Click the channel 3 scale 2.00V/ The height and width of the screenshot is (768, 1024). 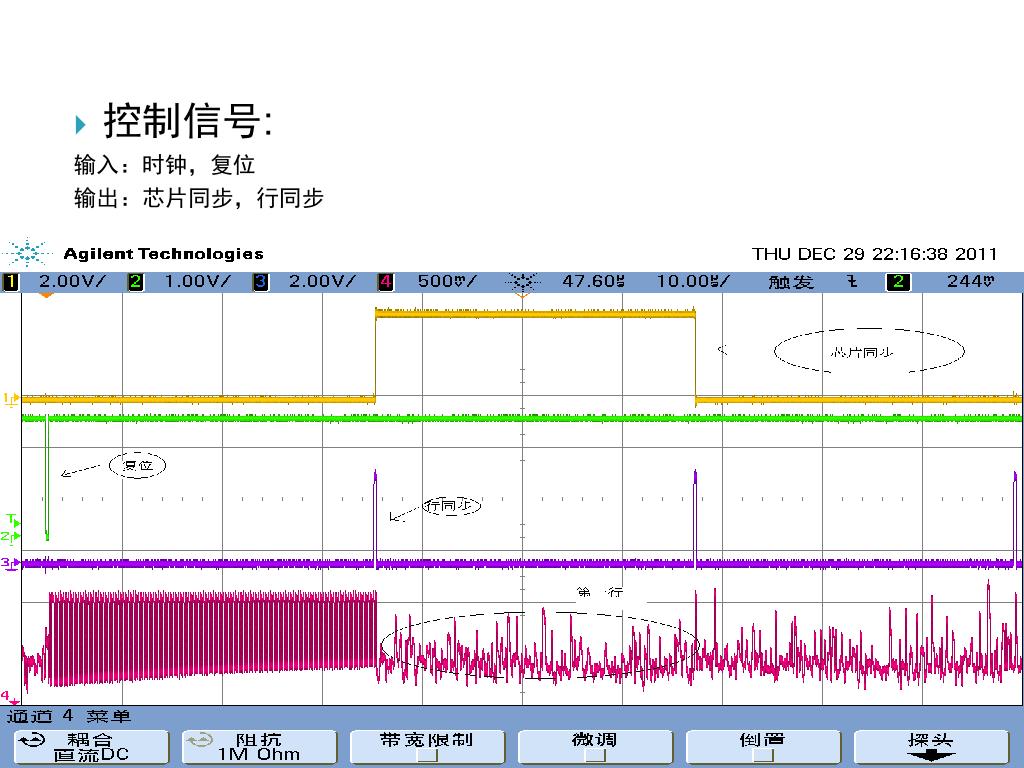tap(322, 281)
